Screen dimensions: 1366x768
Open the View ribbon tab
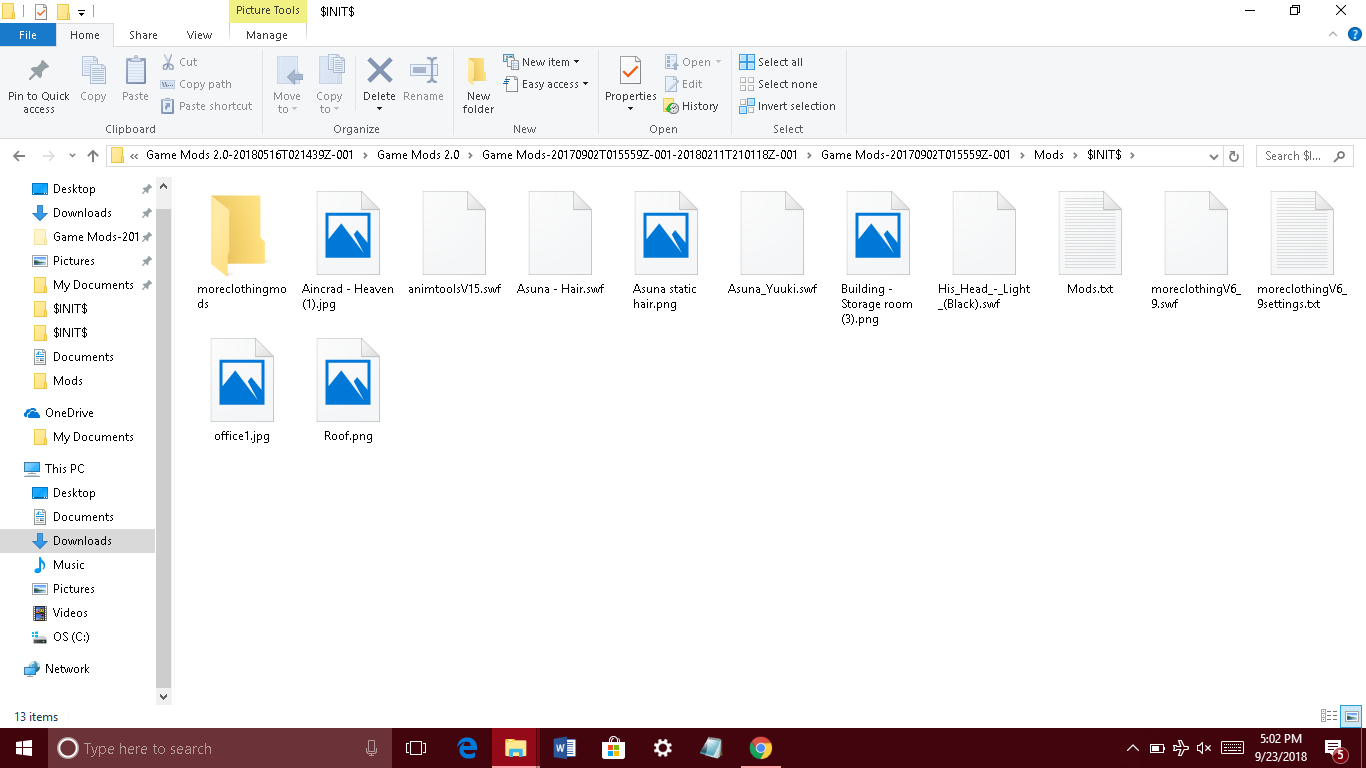click(199, 35)
